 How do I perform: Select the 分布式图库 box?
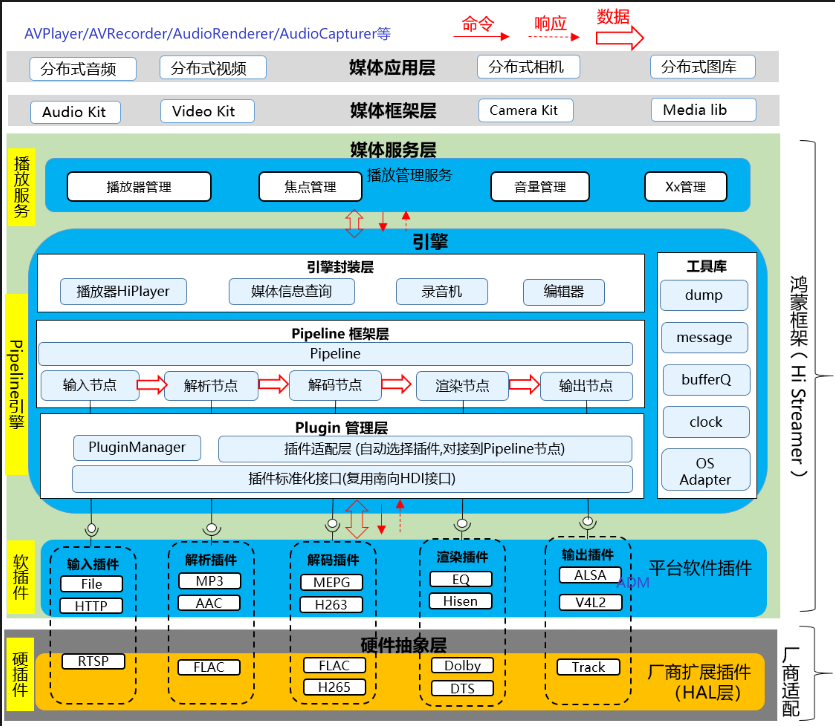702,67
